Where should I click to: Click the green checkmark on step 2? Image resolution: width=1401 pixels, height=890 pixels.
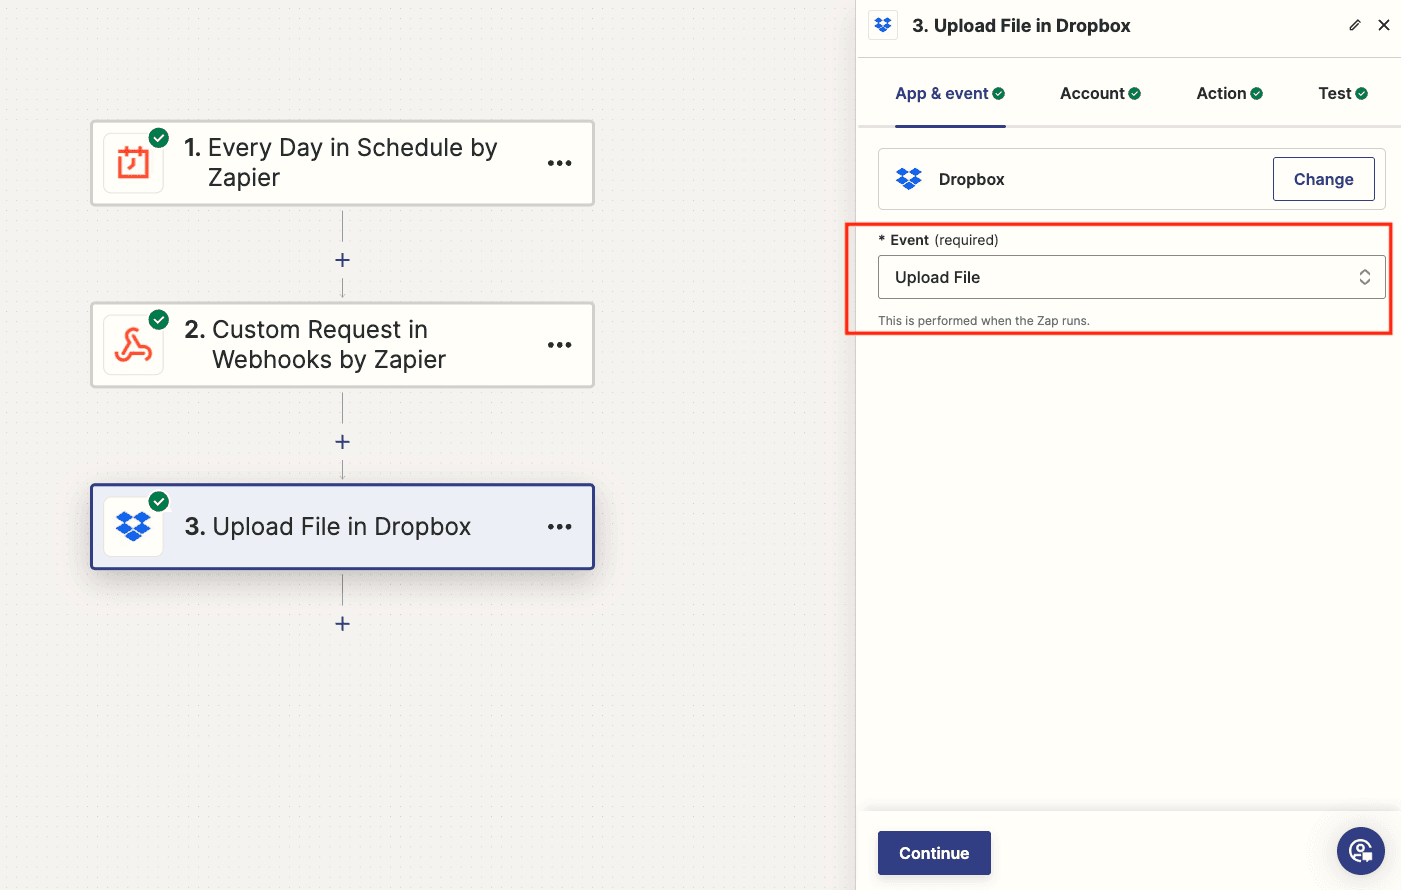pyautogui.click(x=159, y=320)
